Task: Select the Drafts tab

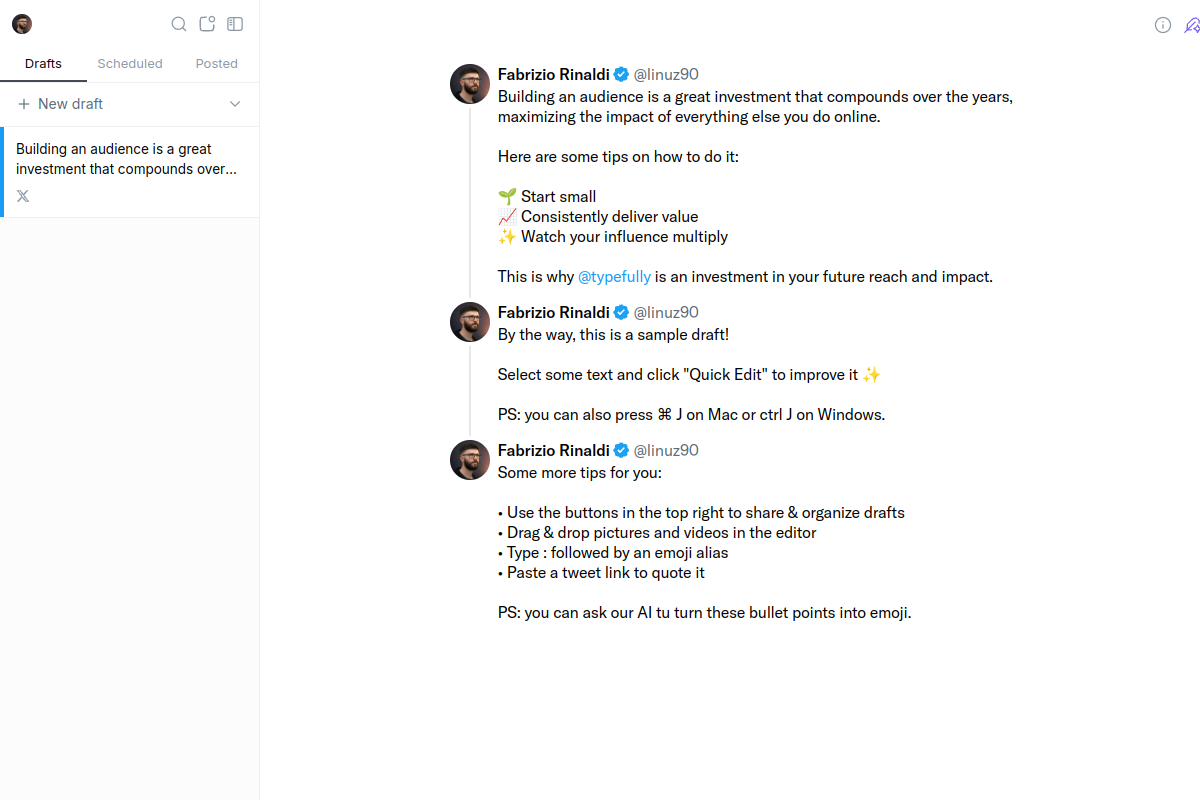Action: [43, 63]
